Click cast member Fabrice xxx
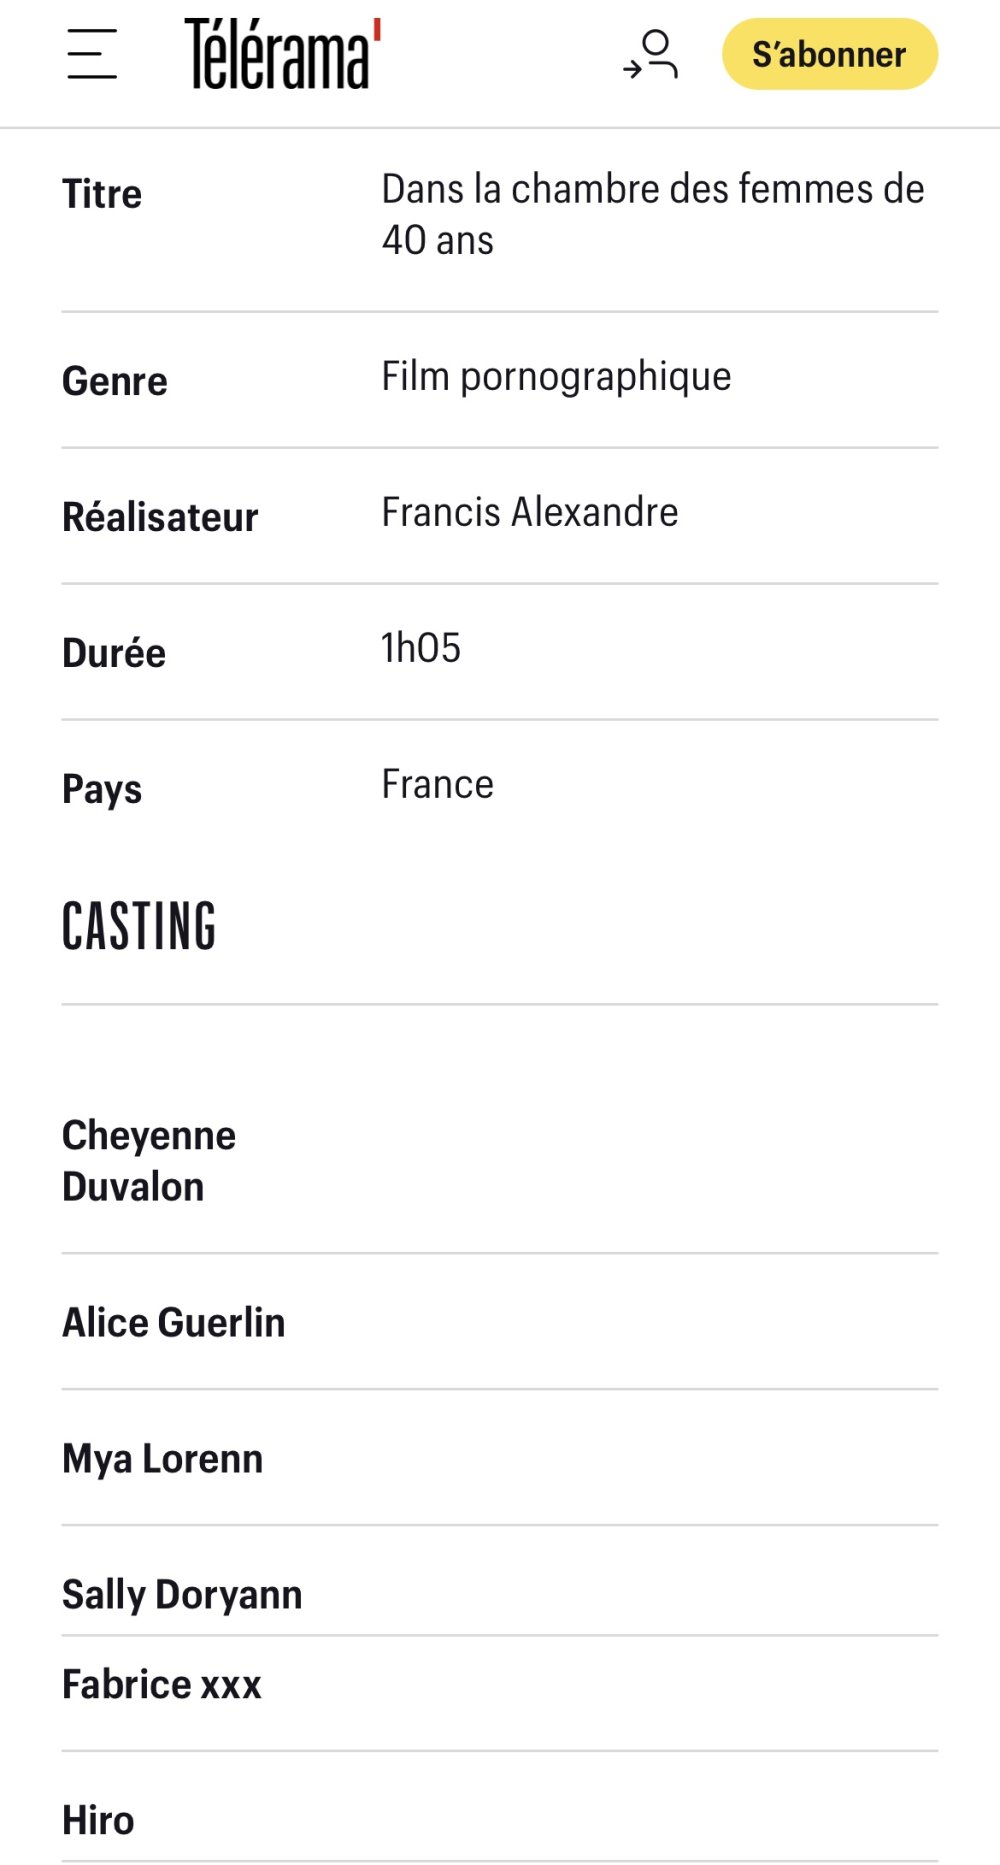The image size is (1000, 1865). pyautogui.click(x=162, y=1684)
